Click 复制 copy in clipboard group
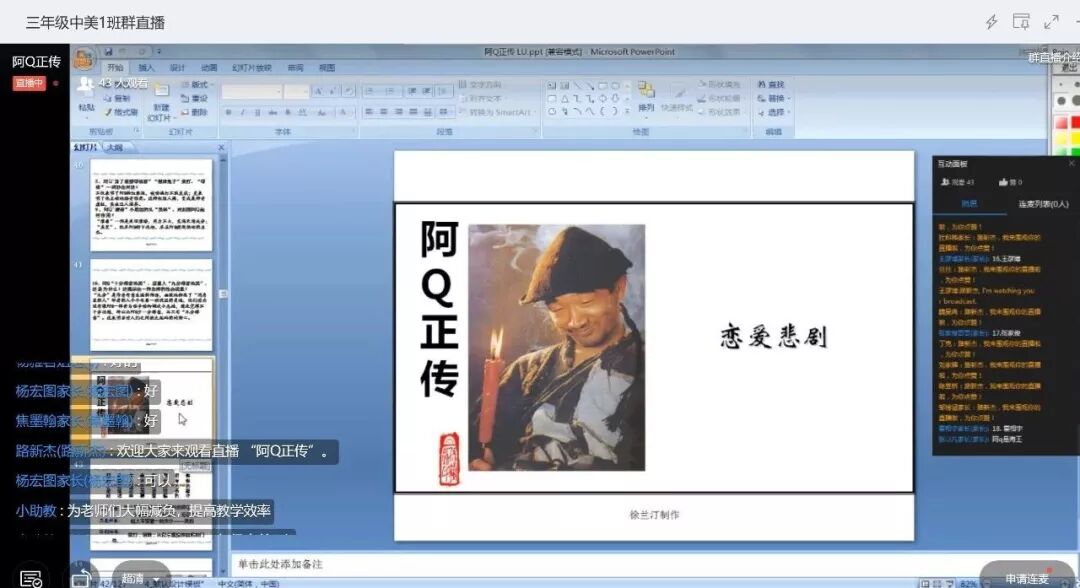Image resolution: width=1080 pixels, height=588 pixels. pyautogui.click(x=117, y=98)
